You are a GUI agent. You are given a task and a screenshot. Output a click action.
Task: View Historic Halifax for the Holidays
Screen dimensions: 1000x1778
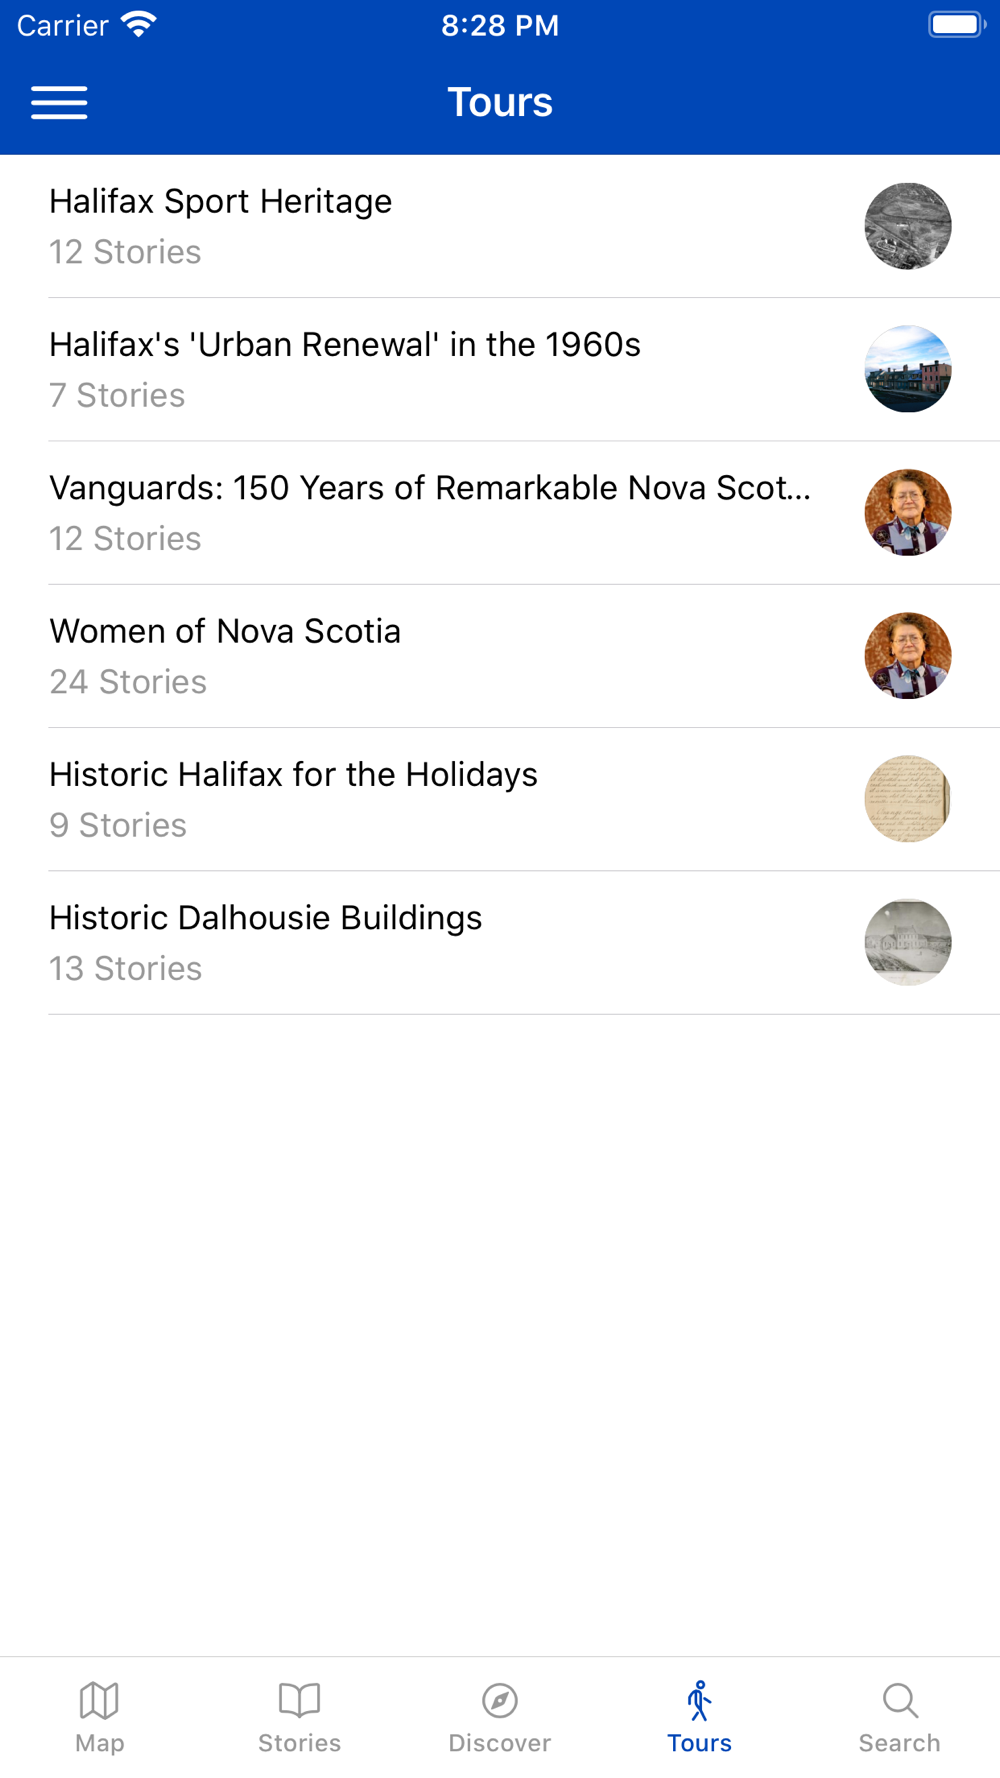pyautogui.click(x=500, y=798)
